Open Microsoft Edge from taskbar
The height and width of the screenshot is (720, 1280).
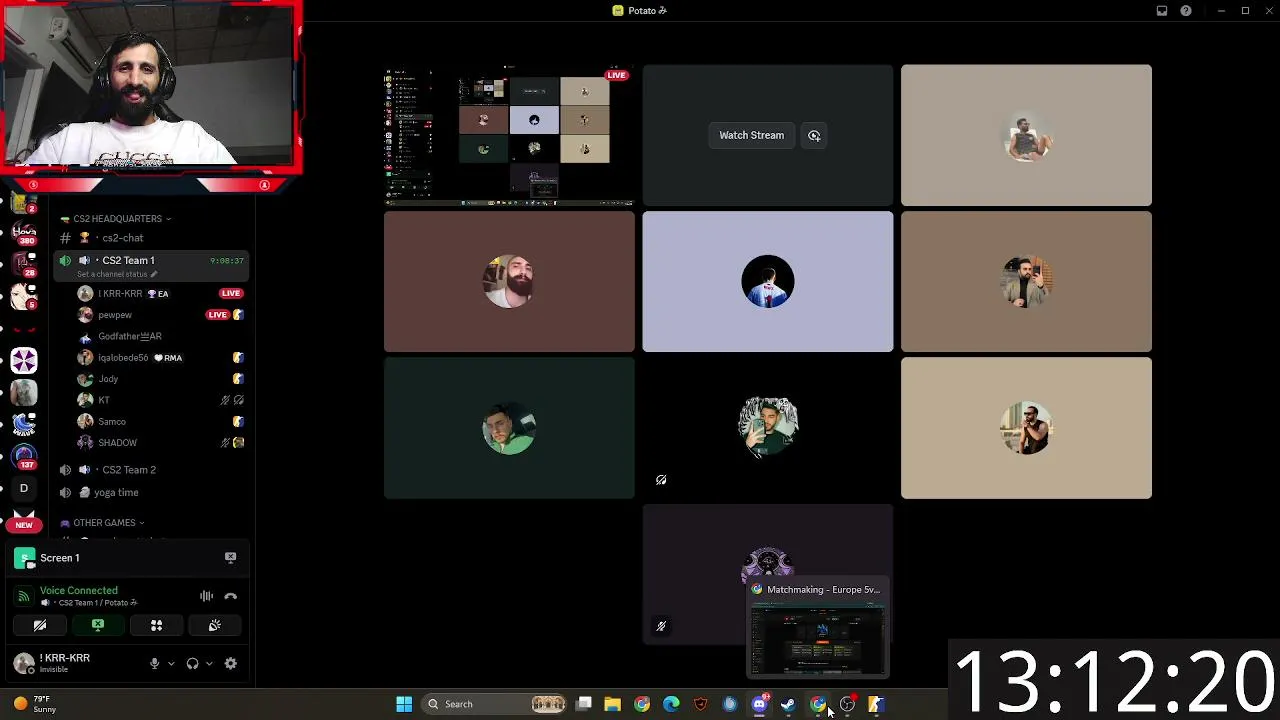coord(671,704)
